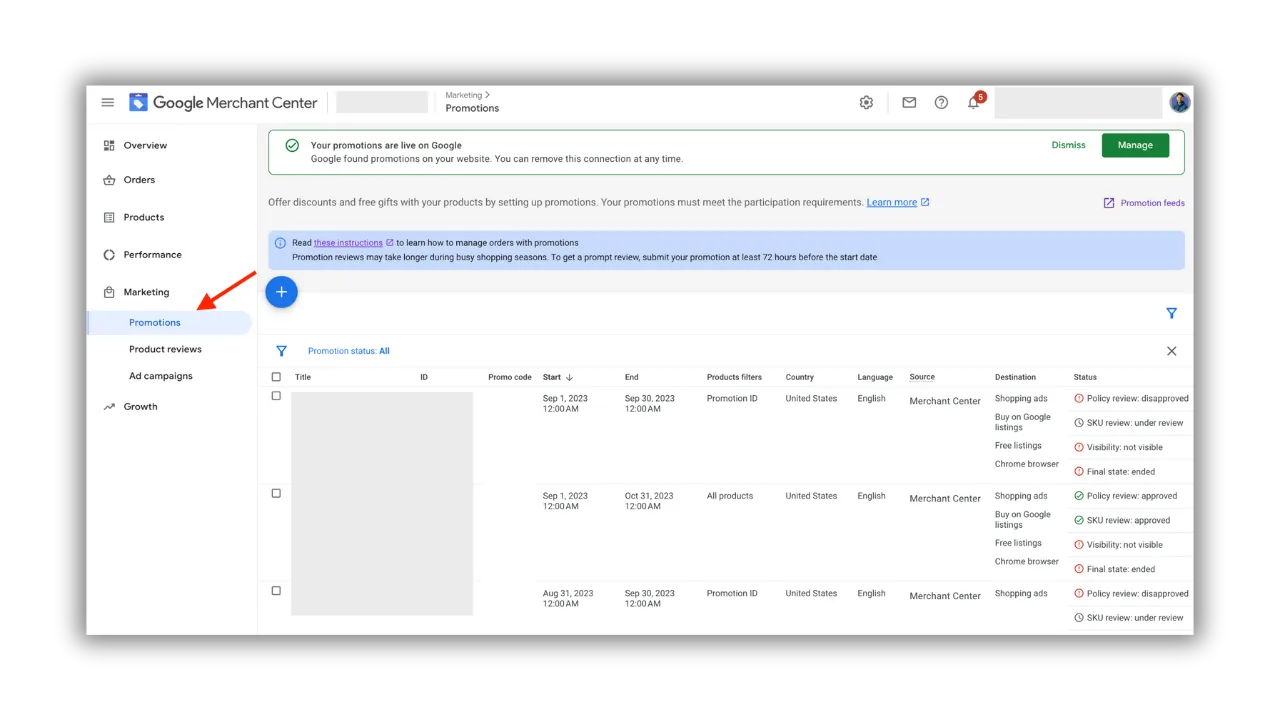Click the Marketing breadcrumb at top
This screenshot has height=720, width=1280.
[464, 95]
